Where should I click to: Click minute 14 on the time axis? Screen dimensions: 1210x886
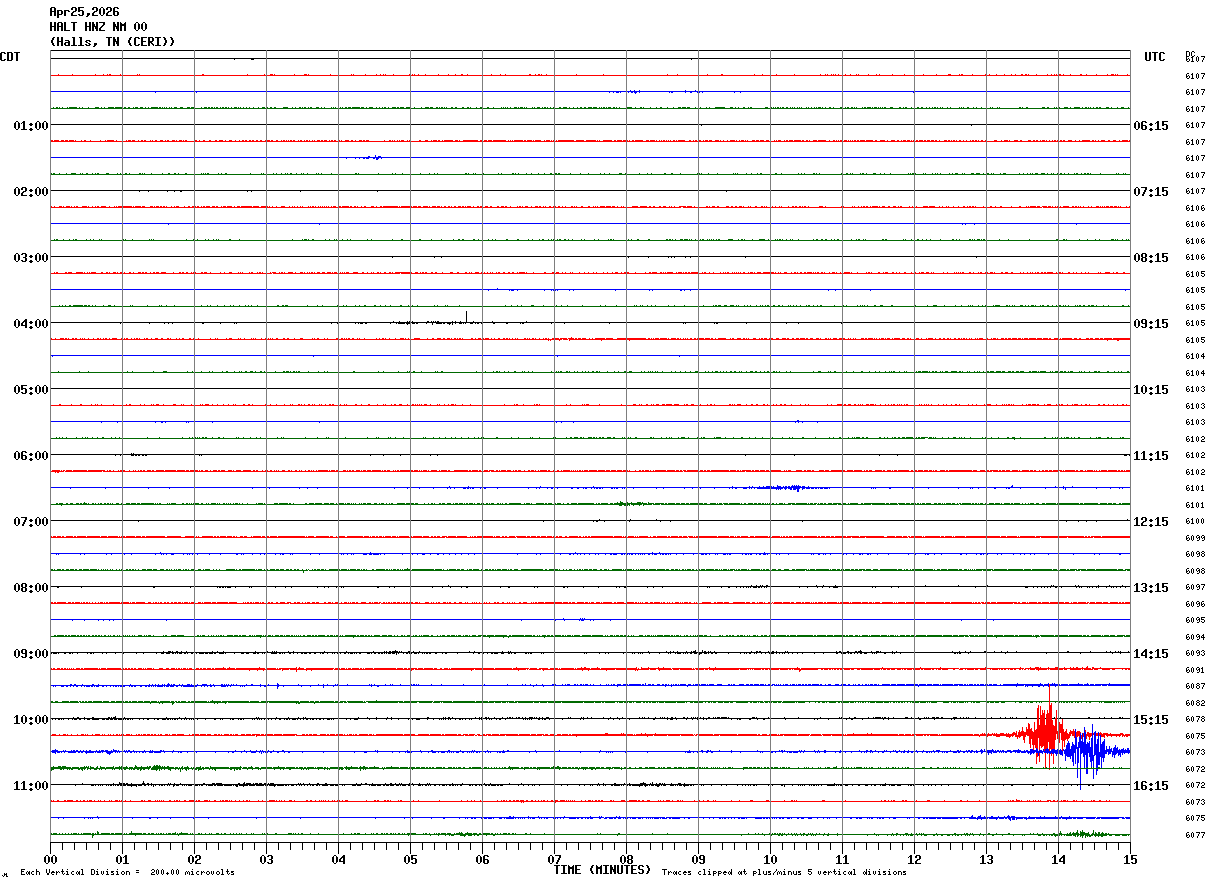1058,859
